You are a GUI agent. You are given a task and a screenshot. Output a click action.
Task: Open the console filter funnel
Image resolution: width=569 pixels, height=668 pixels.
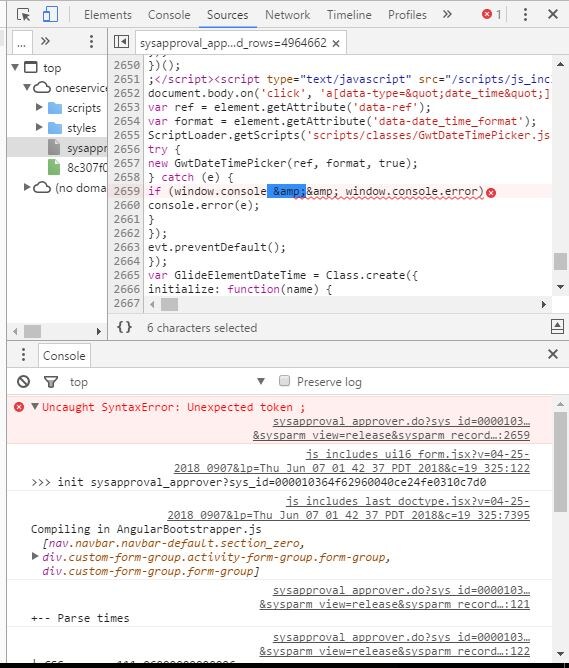51,381
